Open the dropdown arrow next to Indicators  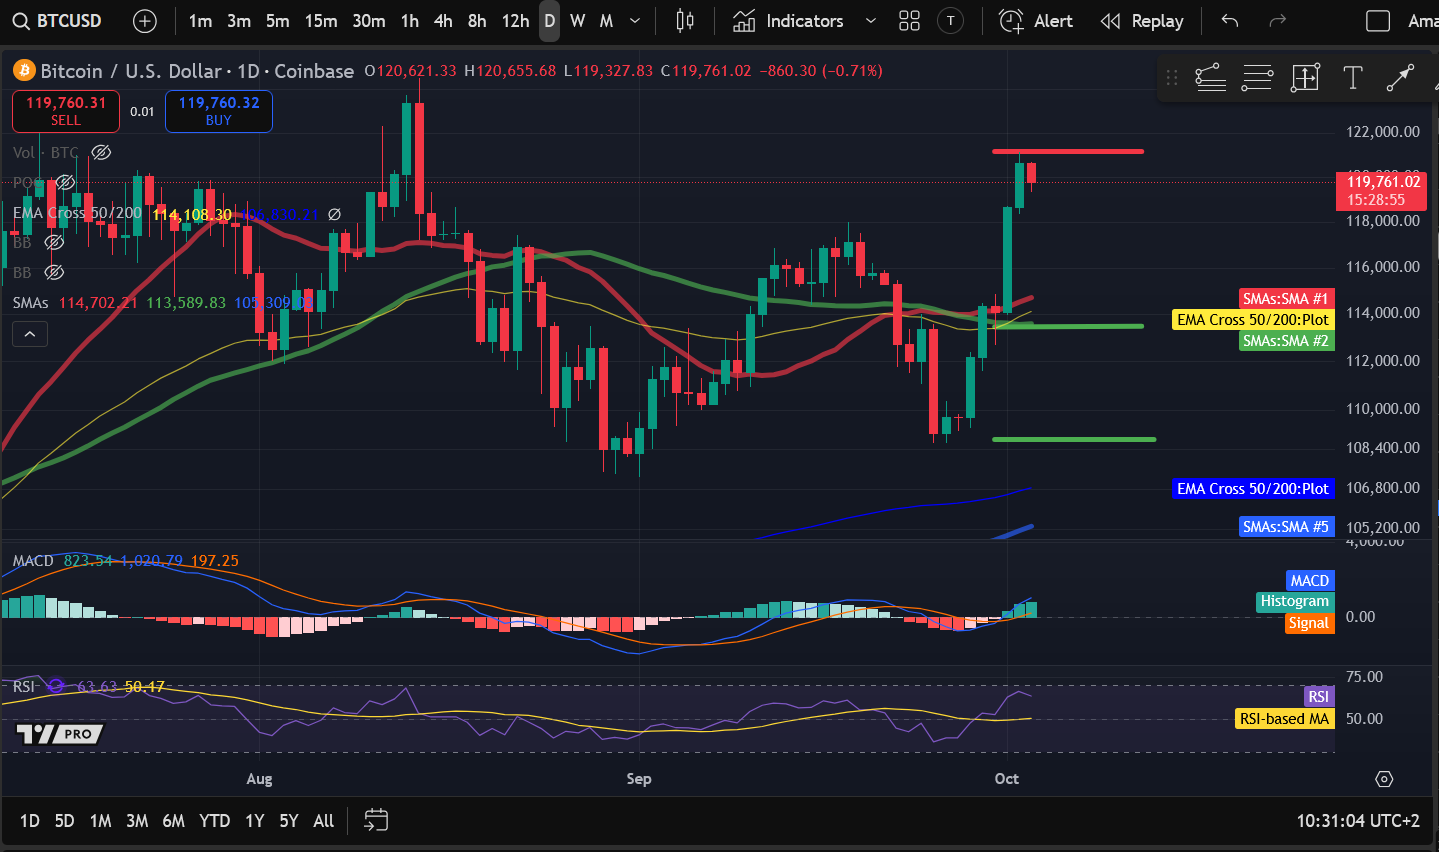[870, 21]
